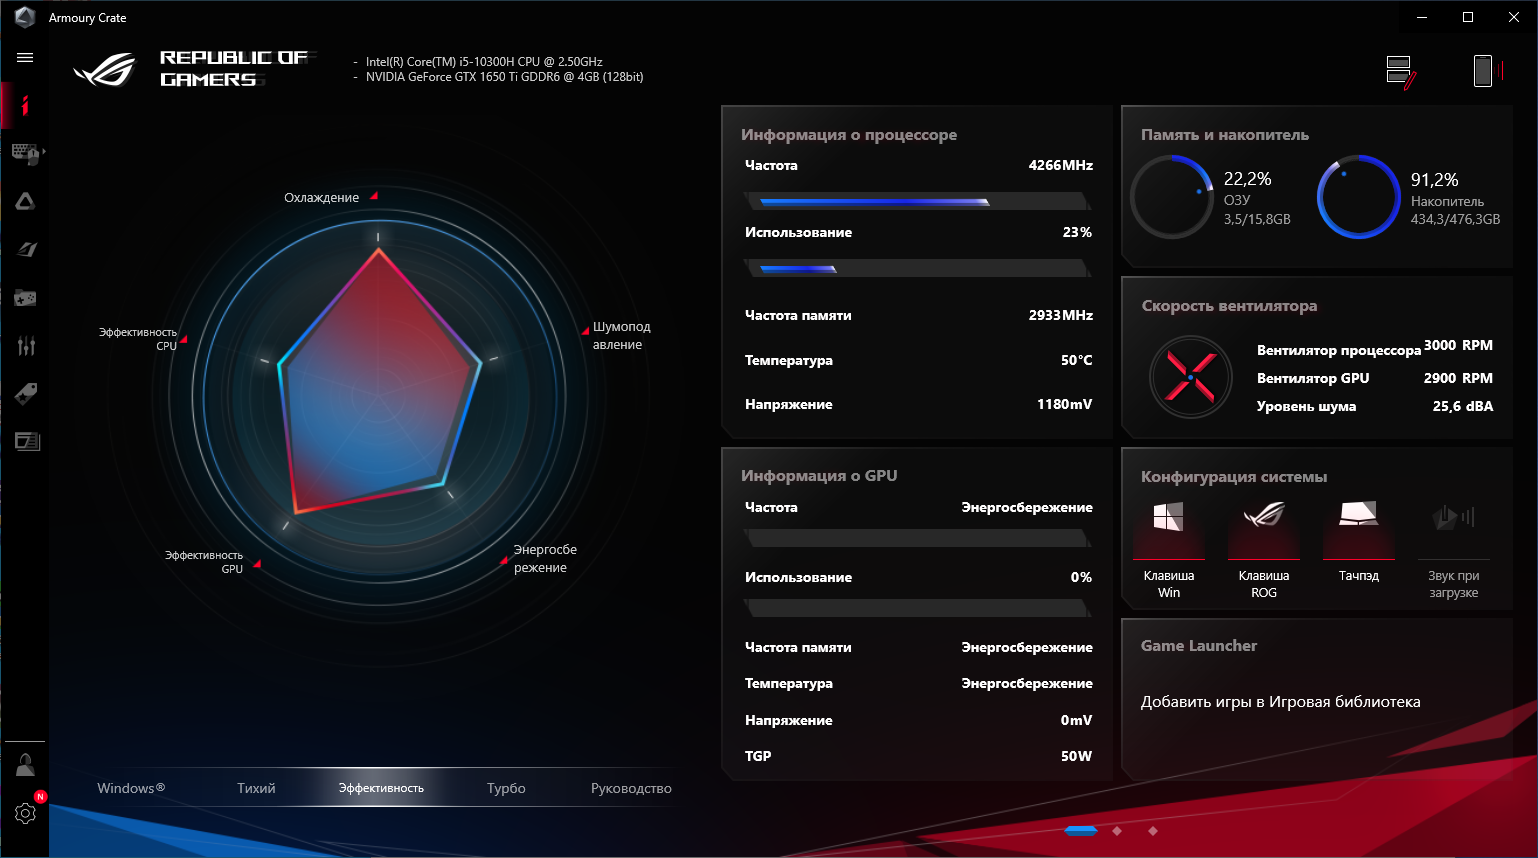Go to the first dashboard page indicator
Image resolution: width=1538 pixels, height=858 pixels.
pyautogui.click(x=1081, y=830)
